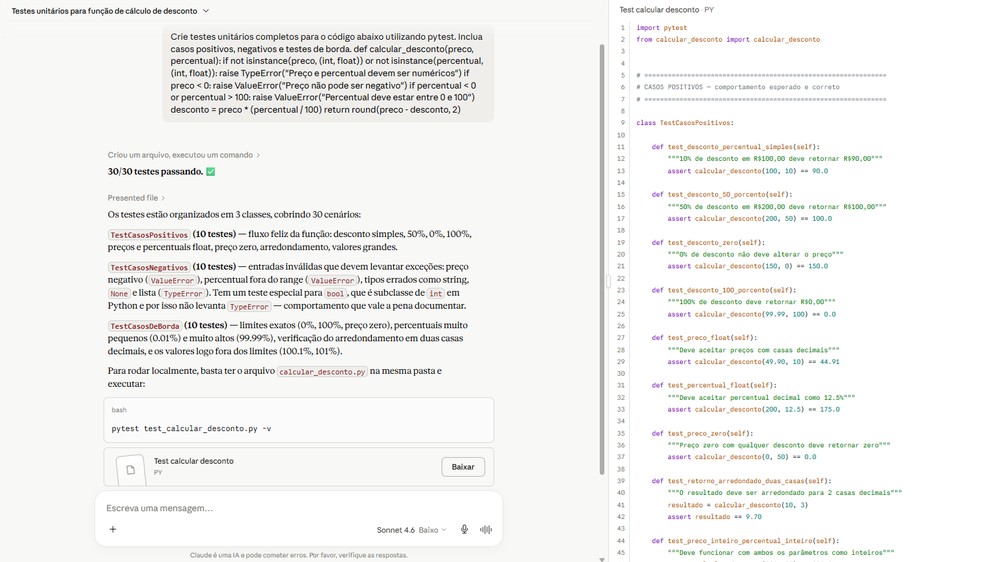The image size is (984, 562).
Task: Click the scrollbar down arrow at chat bottom
Action: tap(602, 559)
